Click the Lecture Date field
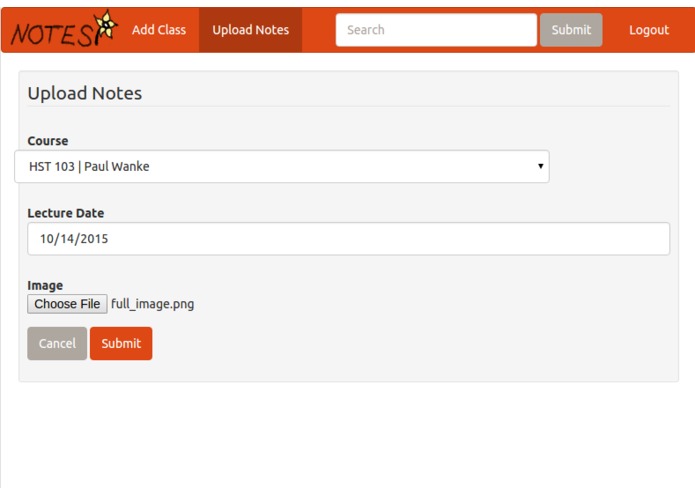The image size is (695, 494). pyautogui.click(x=348, y=238)
